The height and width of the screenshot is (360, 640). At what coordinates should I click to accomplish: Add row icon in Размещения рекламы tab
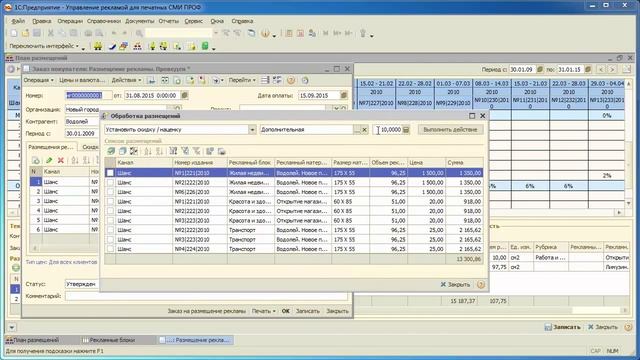pos(36,160)
